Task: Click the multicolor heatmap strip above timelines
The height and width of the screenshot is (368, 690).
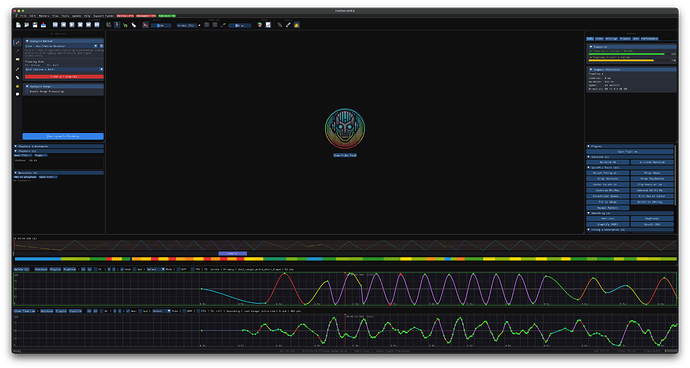Action: [x=345, y=259]
